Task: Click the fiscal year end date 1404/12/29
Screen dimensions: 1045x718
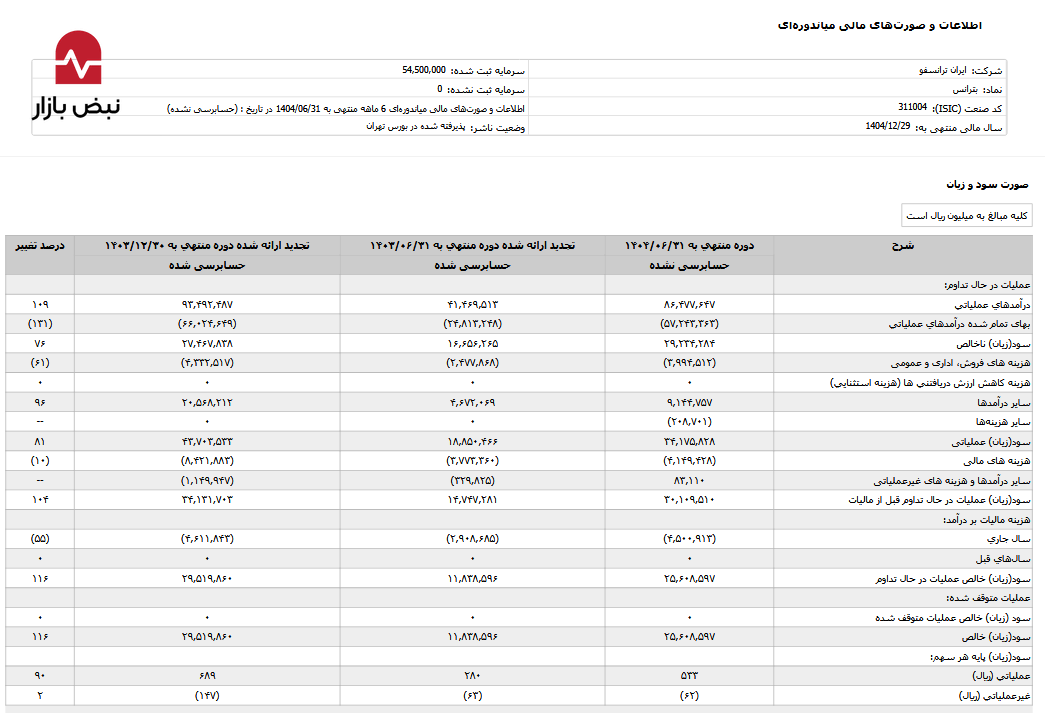Action: [x=887, y=126]
